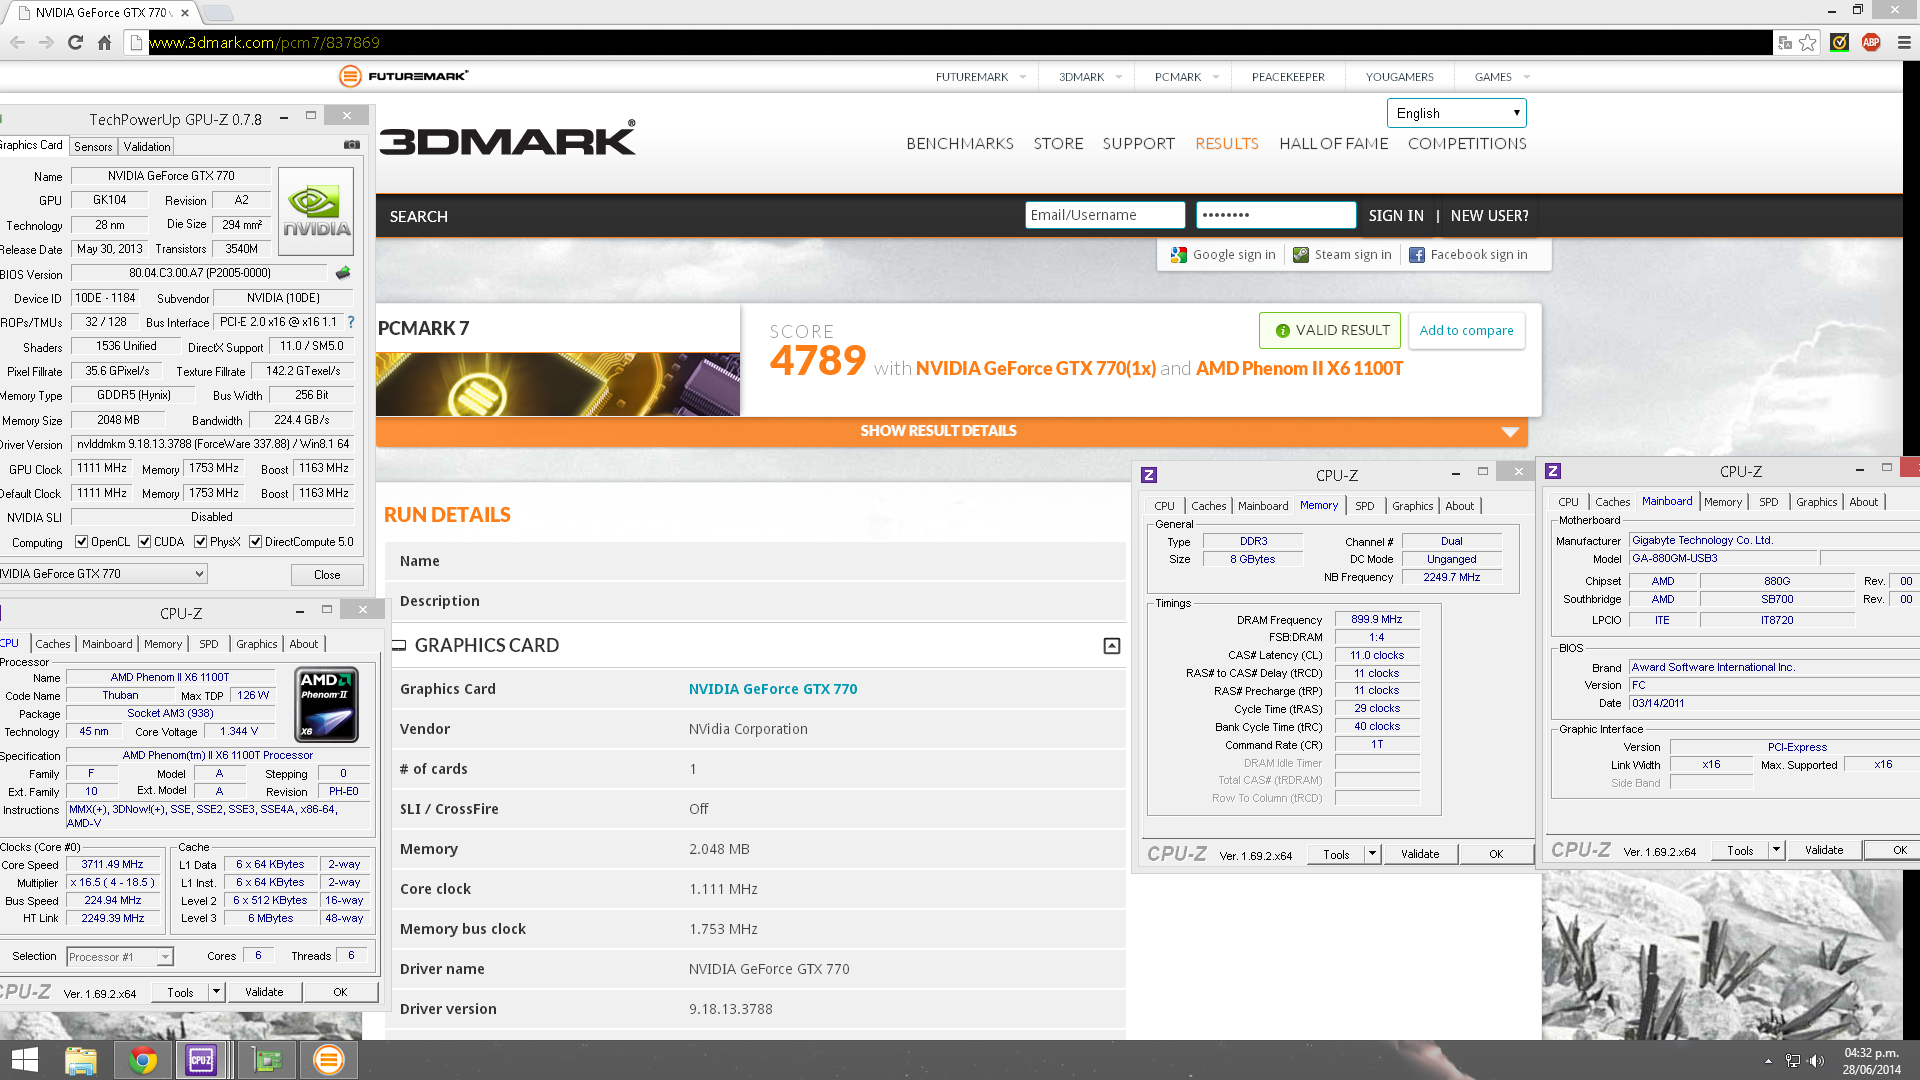Screen dimensions: 1920x1080
Task: Toggle the PhysX checkbox
Action: [201, 542]
